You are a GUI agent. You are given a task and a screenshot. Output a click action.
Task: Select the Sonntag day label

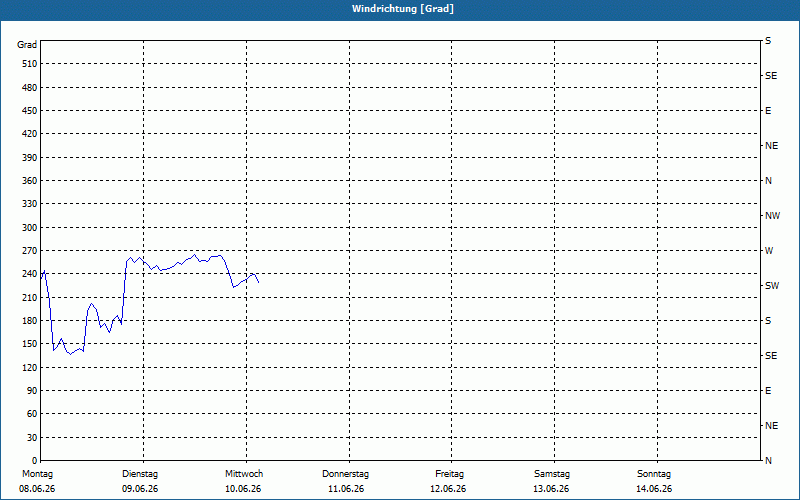coord(654,474)
